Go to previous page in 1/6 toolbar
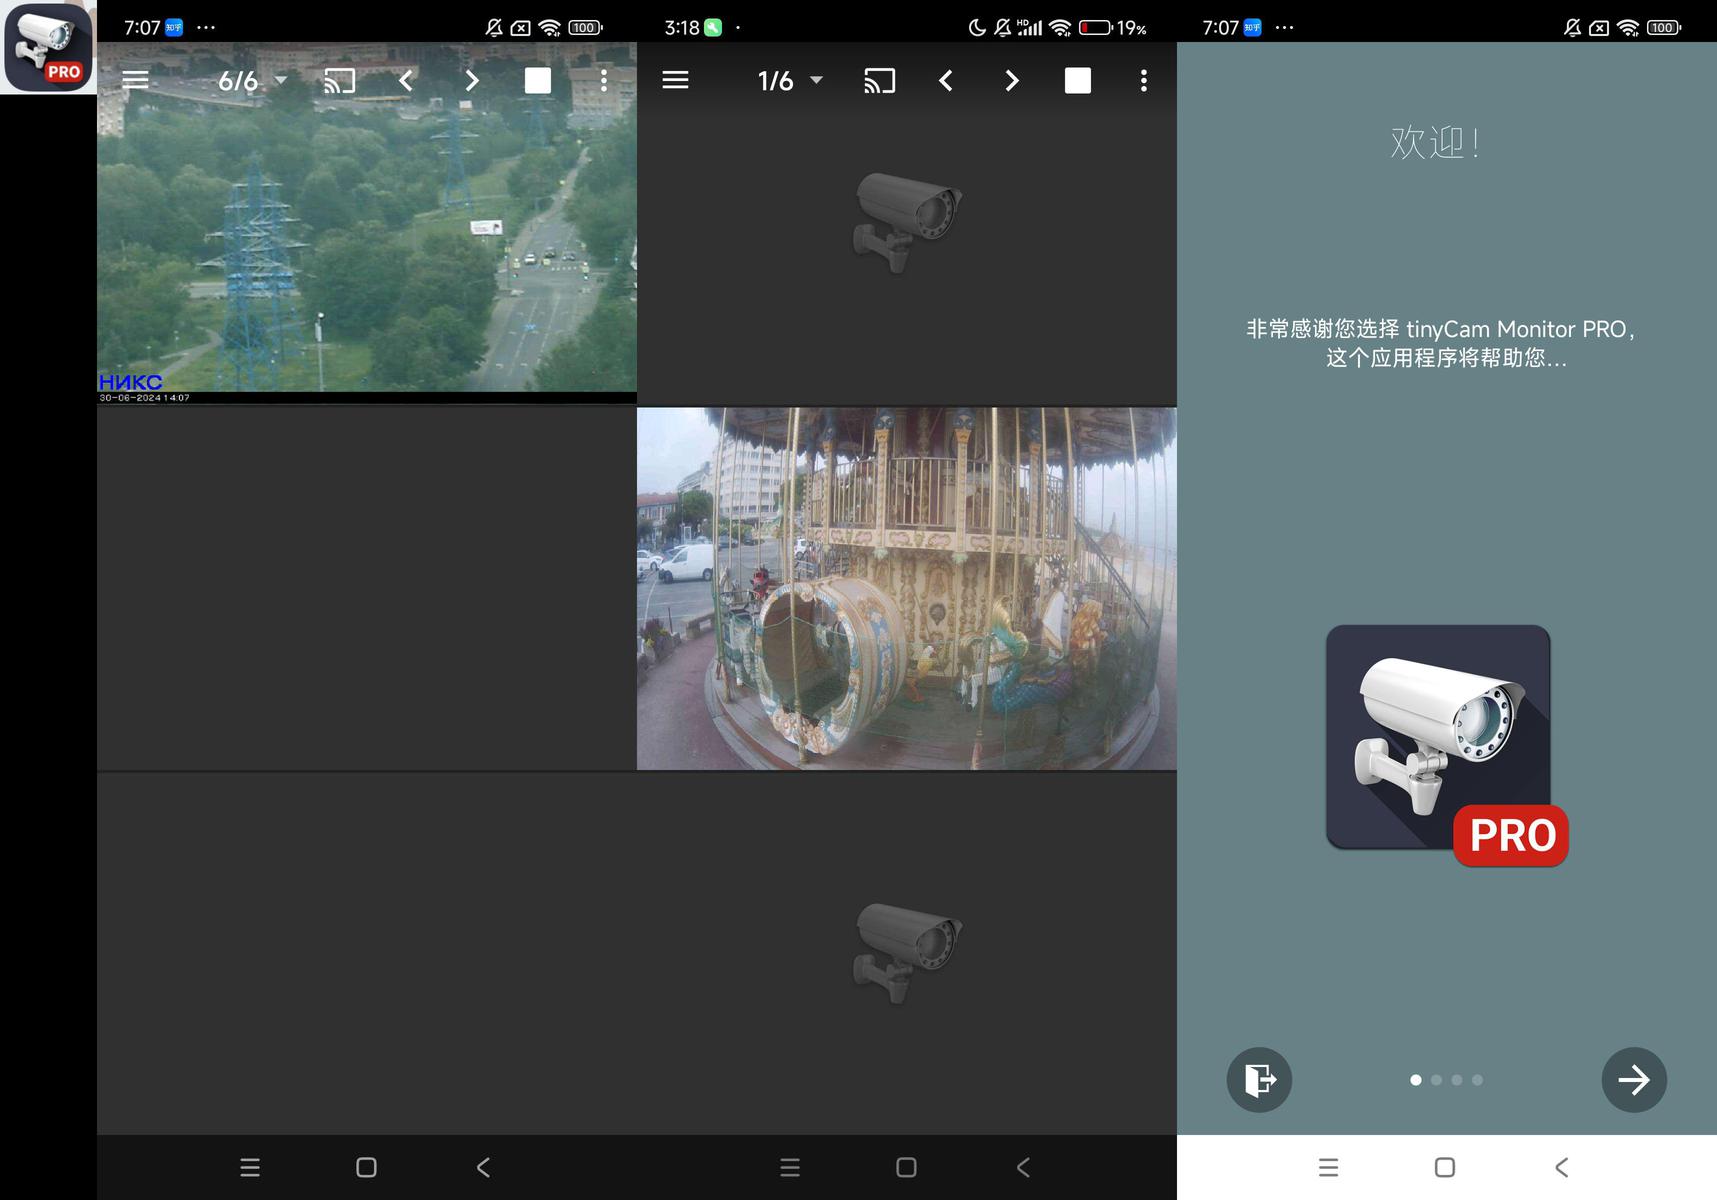Viewport: 1717px width, 1200px height. pos(946,81)
